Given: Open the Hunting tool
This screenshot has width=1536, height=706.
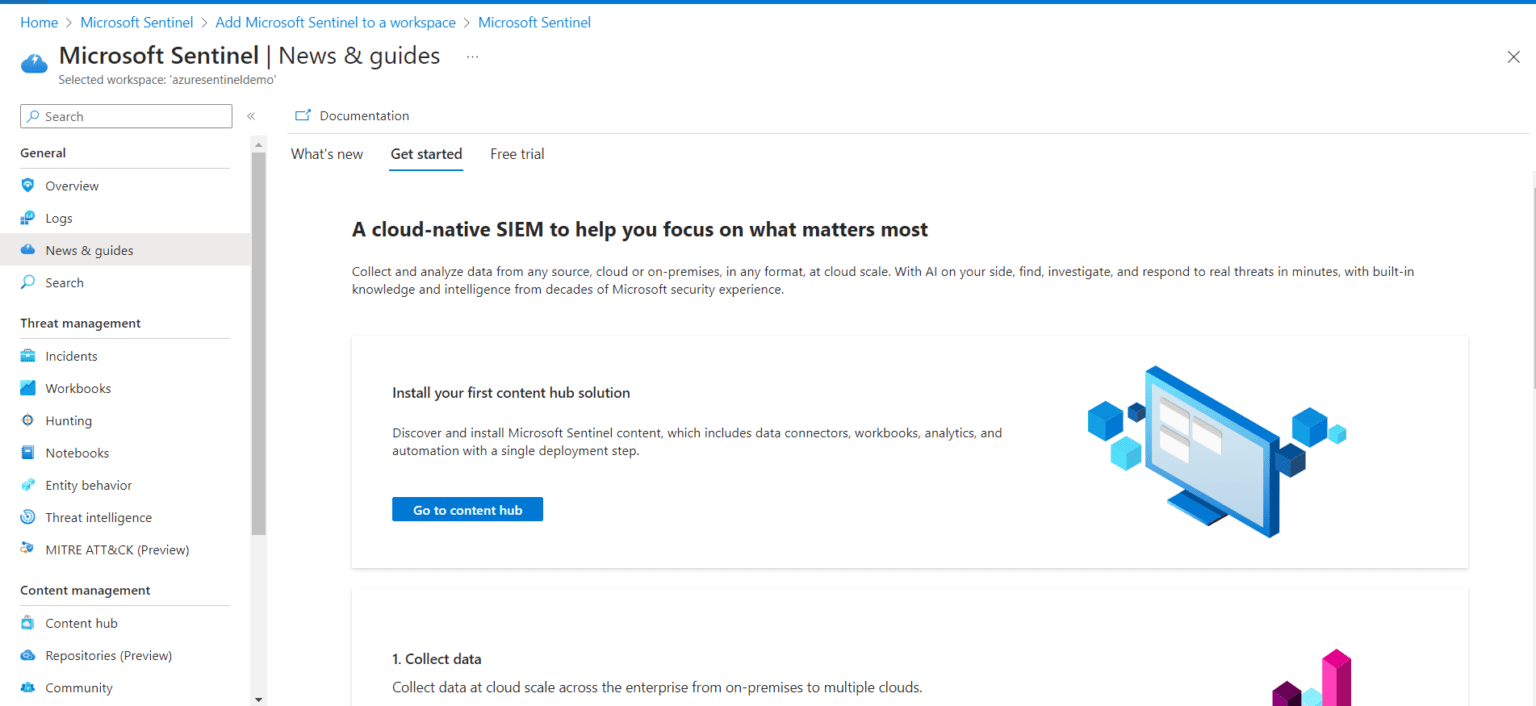Looking at the screenshot, I should (x=68, y=420).
